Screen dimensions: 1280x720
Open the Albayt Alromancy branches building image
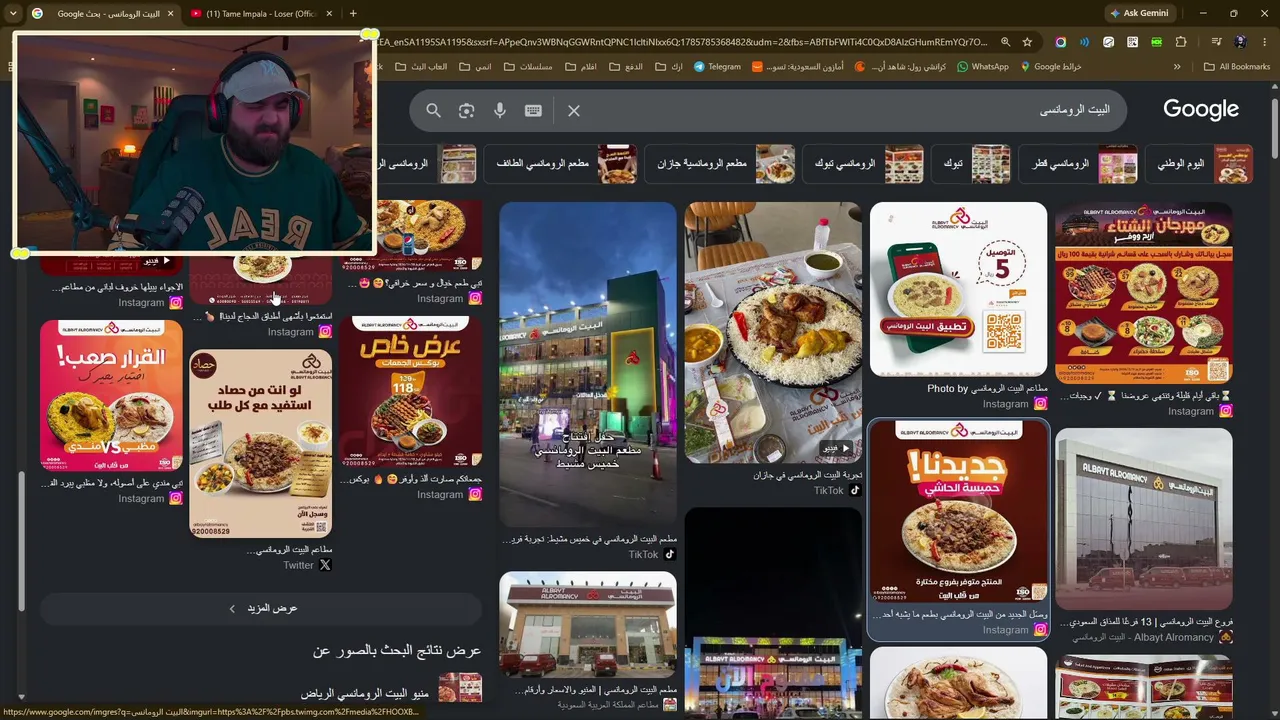tap(1144, 519)
